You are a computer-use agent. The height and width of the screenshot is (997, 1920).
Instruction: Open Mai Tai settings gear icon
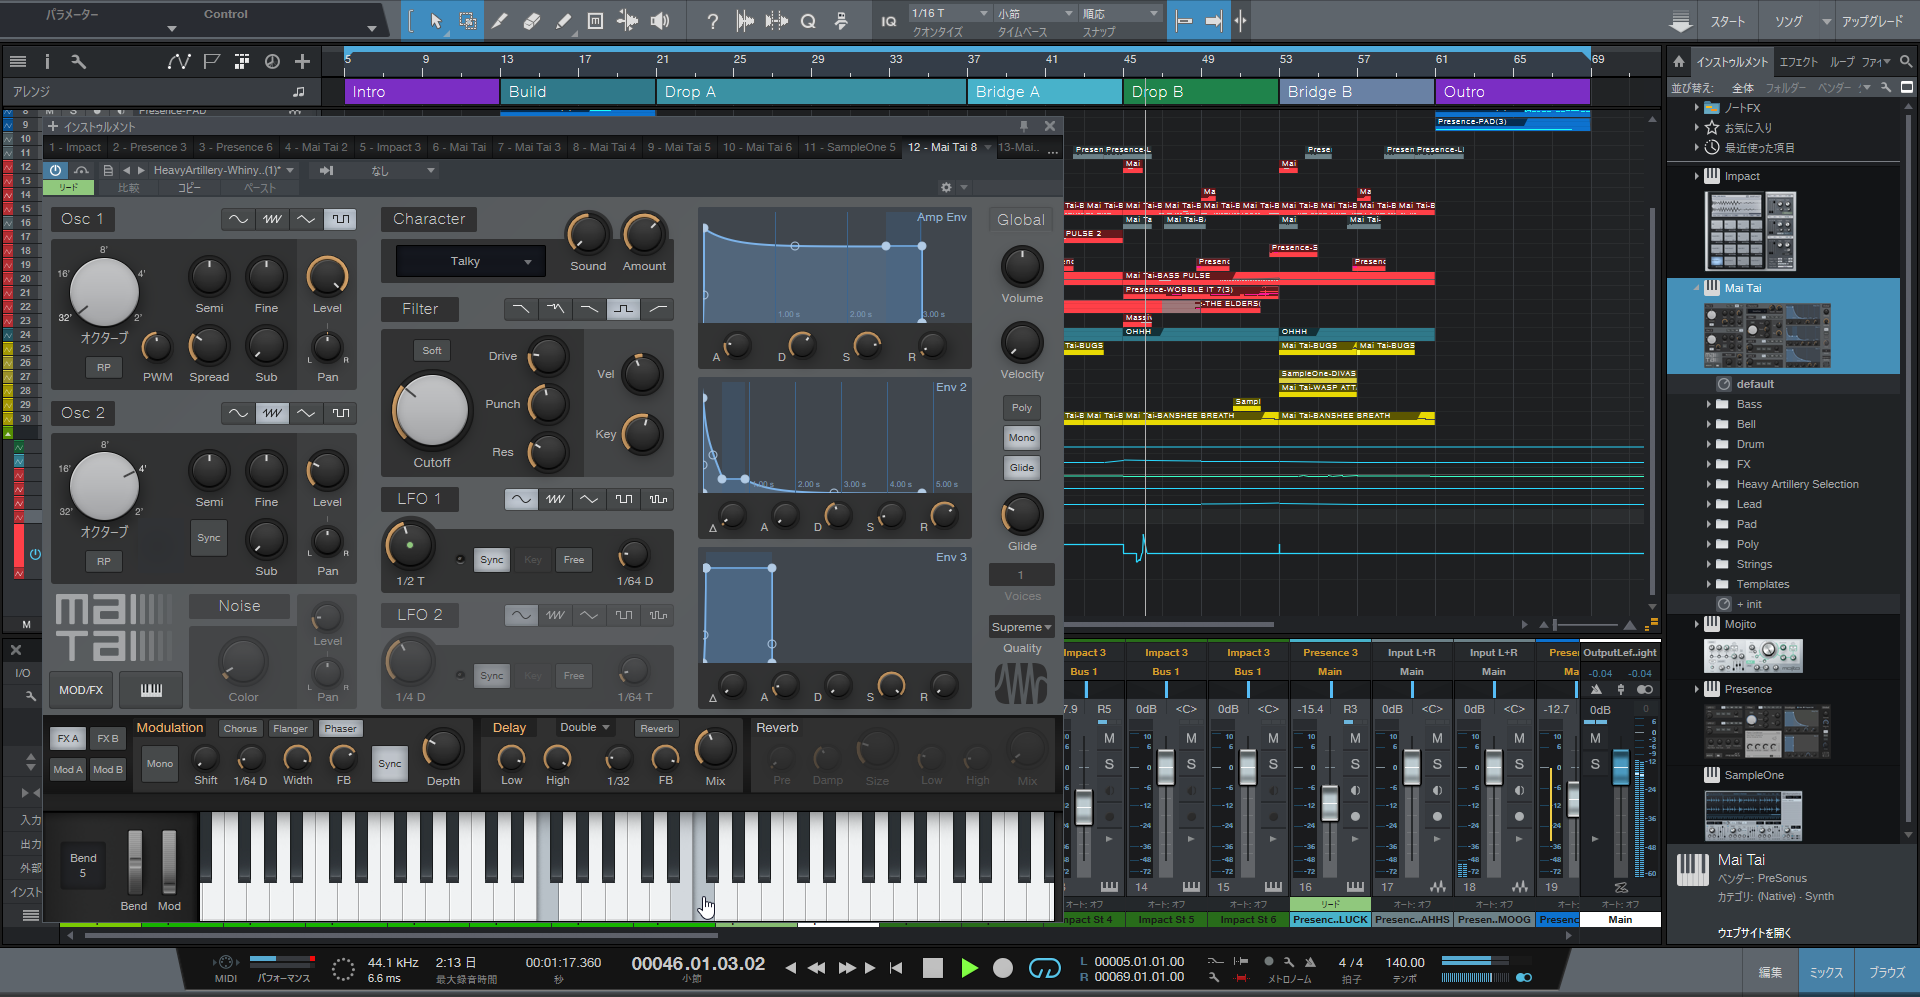pyautogui.click(x=946, y=187)
